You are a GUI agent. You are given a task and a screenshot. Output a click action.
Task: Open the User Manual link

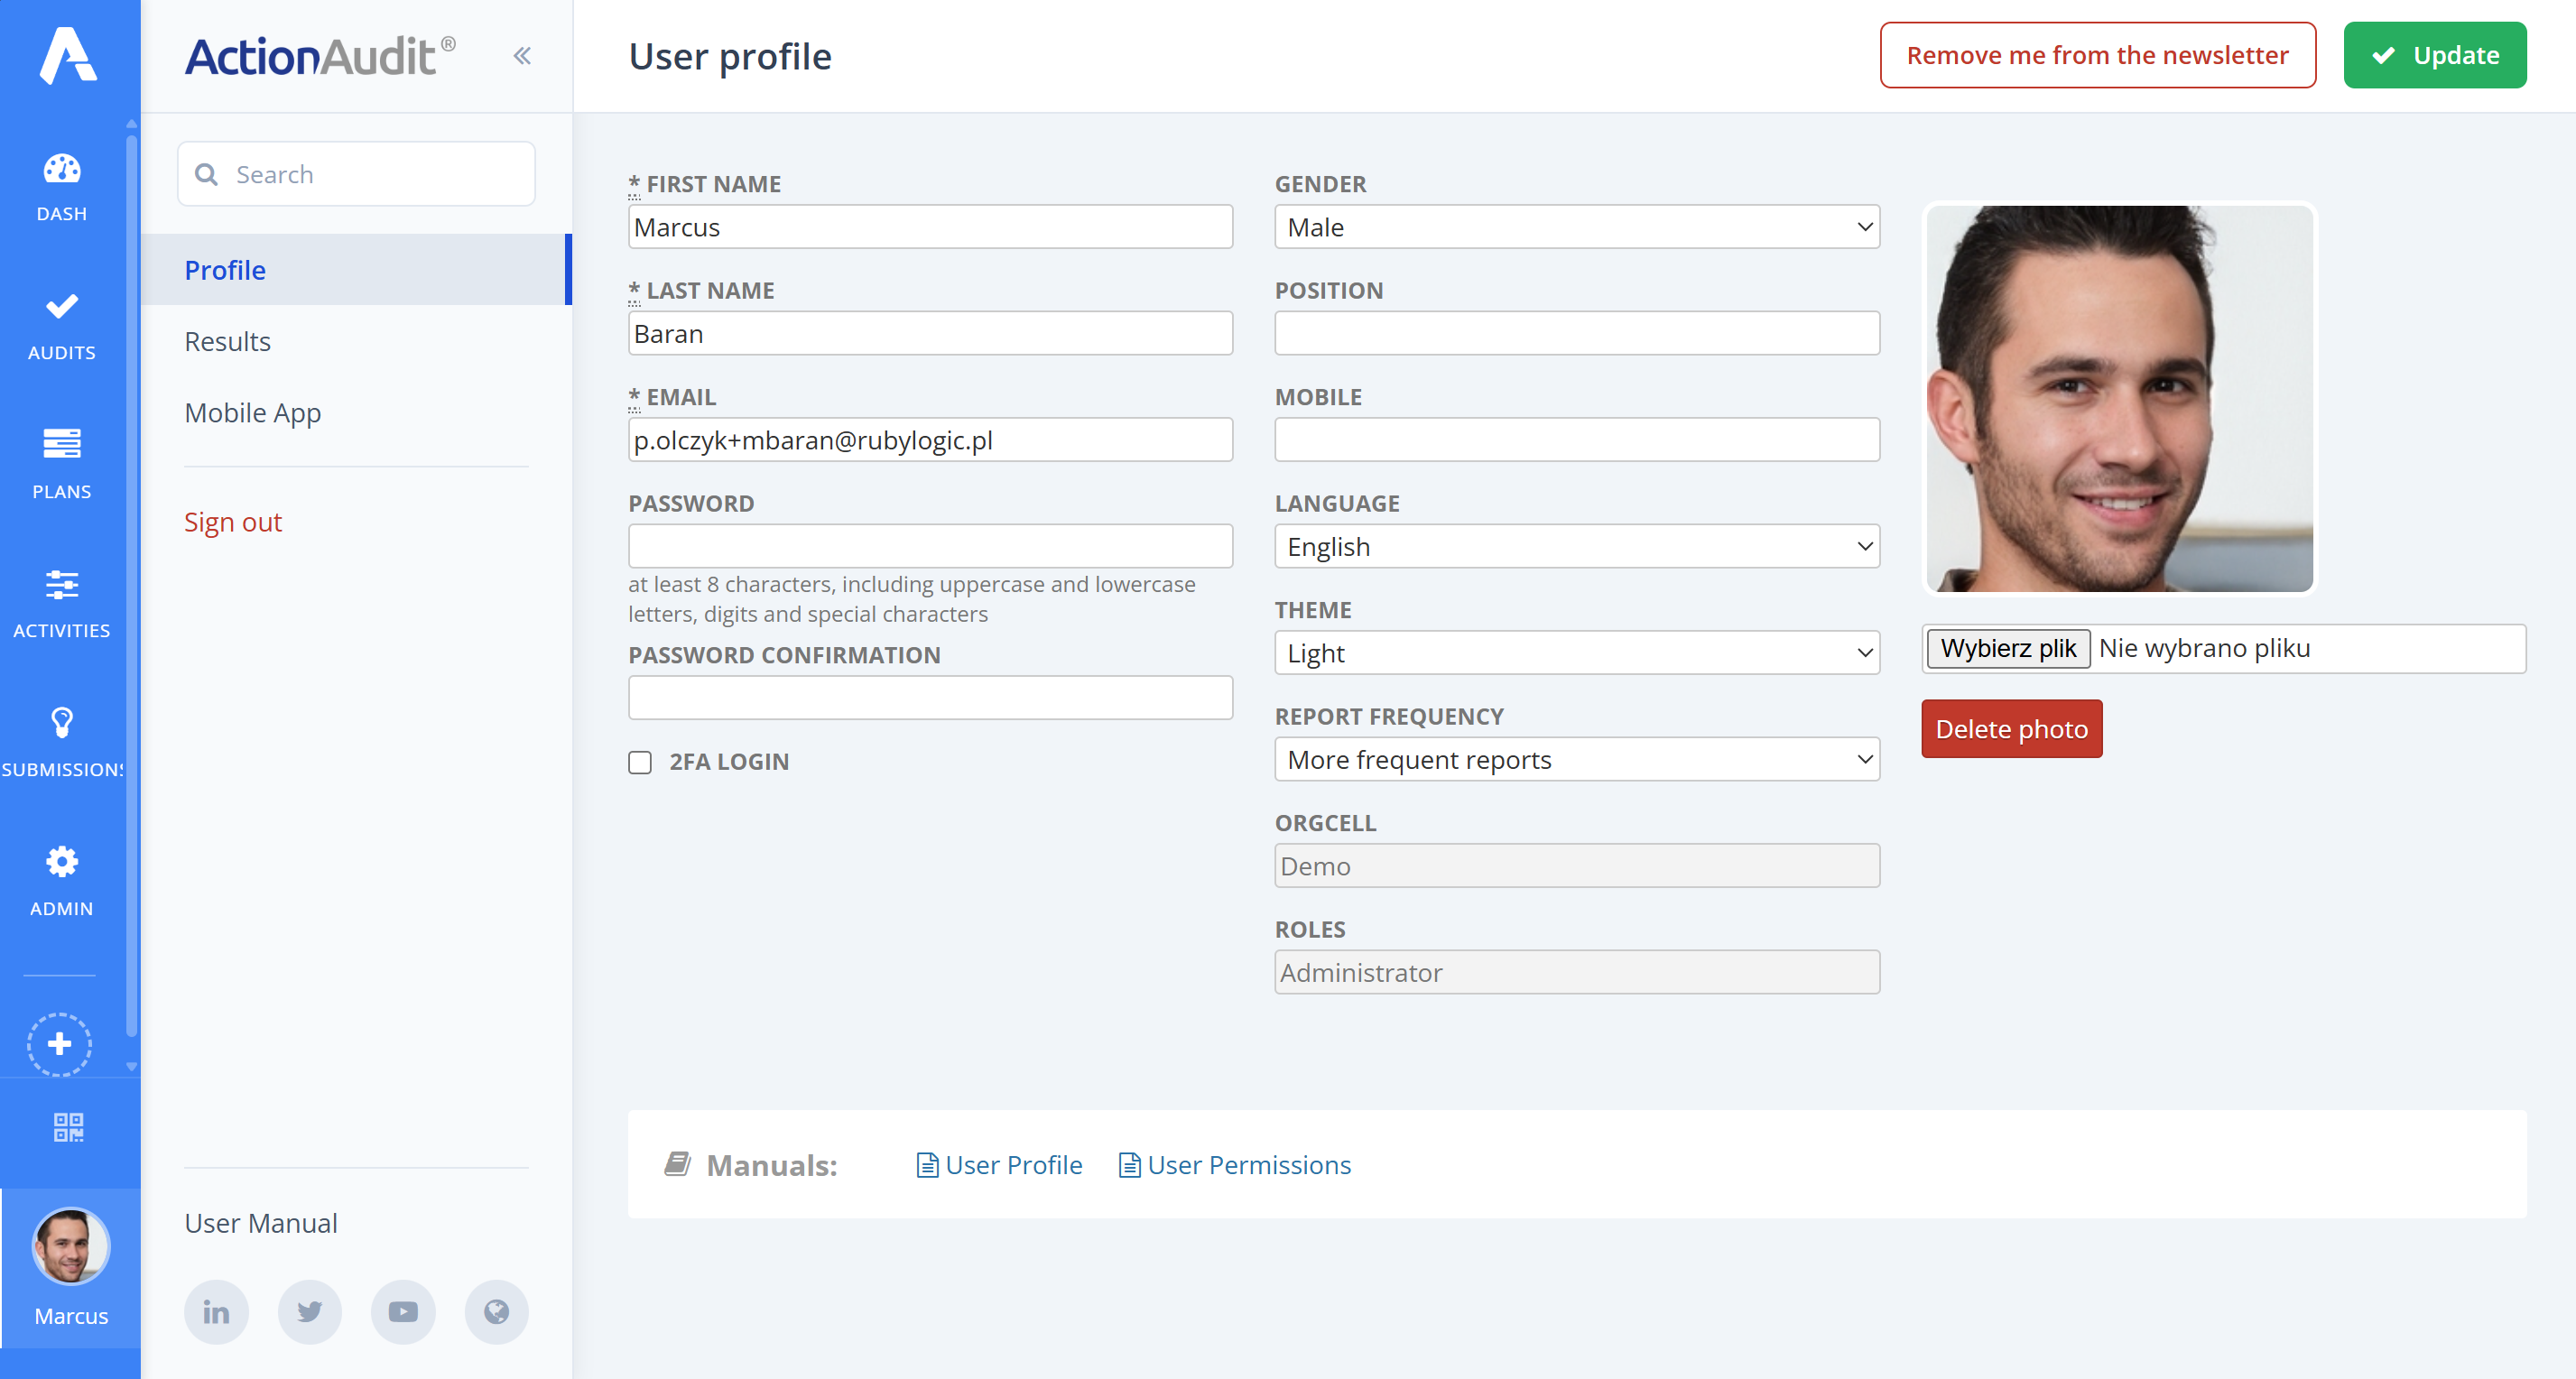(x=261, y=1223)
